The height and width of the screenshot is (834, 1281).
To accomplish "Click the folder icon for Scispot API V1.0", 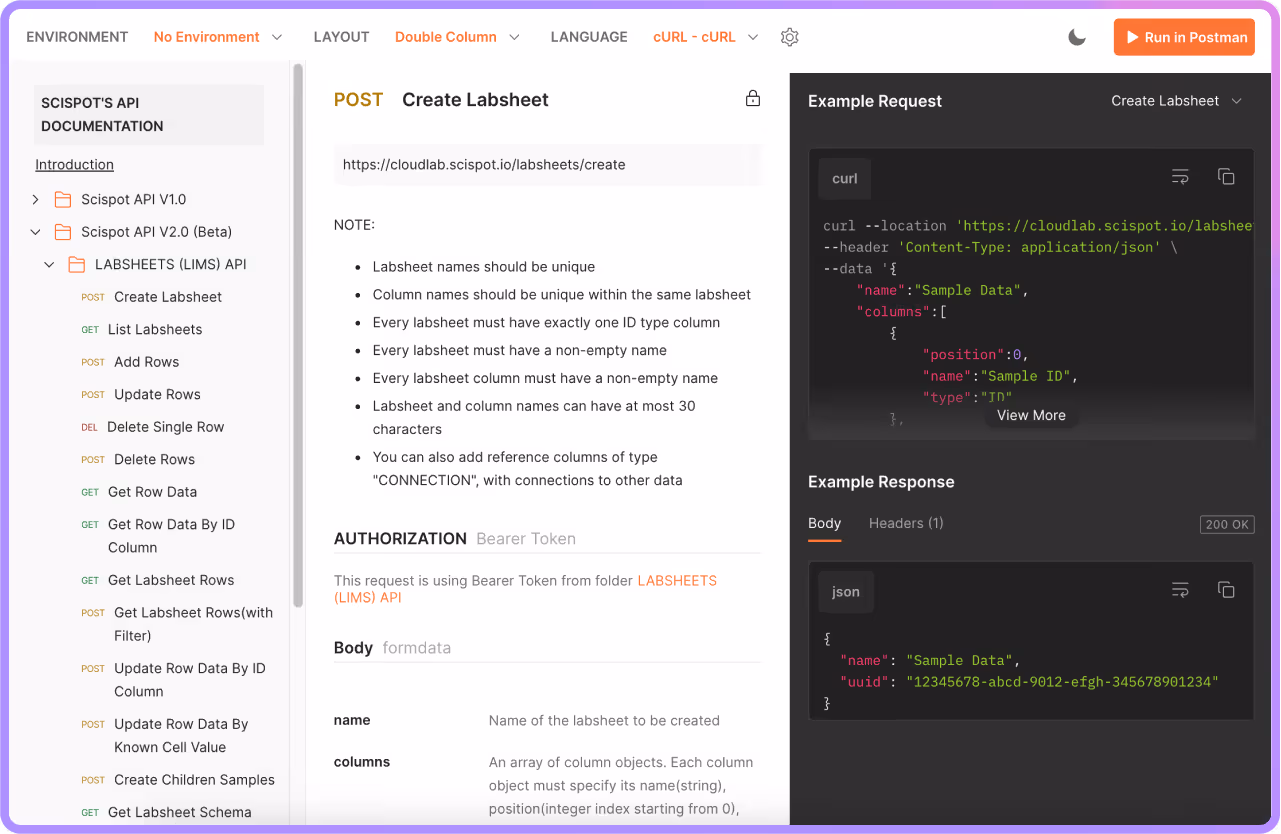I will 62,199.
